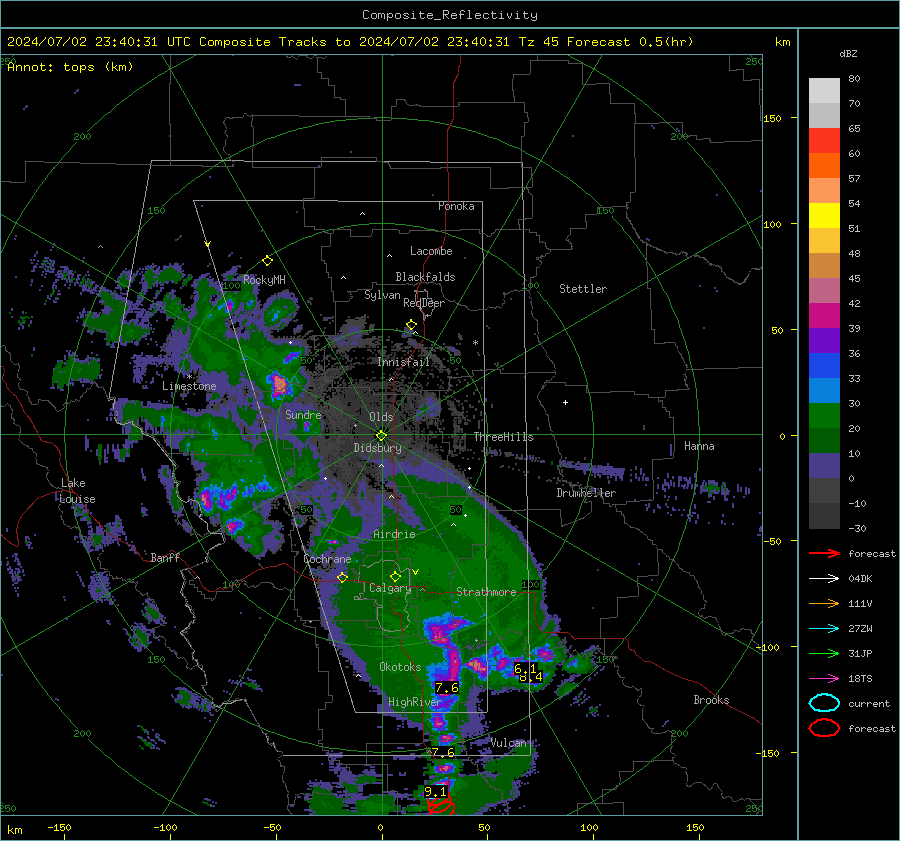The width and height of the screenshot is (900, 841).
Task: Click the Sundre town label
Action: (x=303, y=414)
